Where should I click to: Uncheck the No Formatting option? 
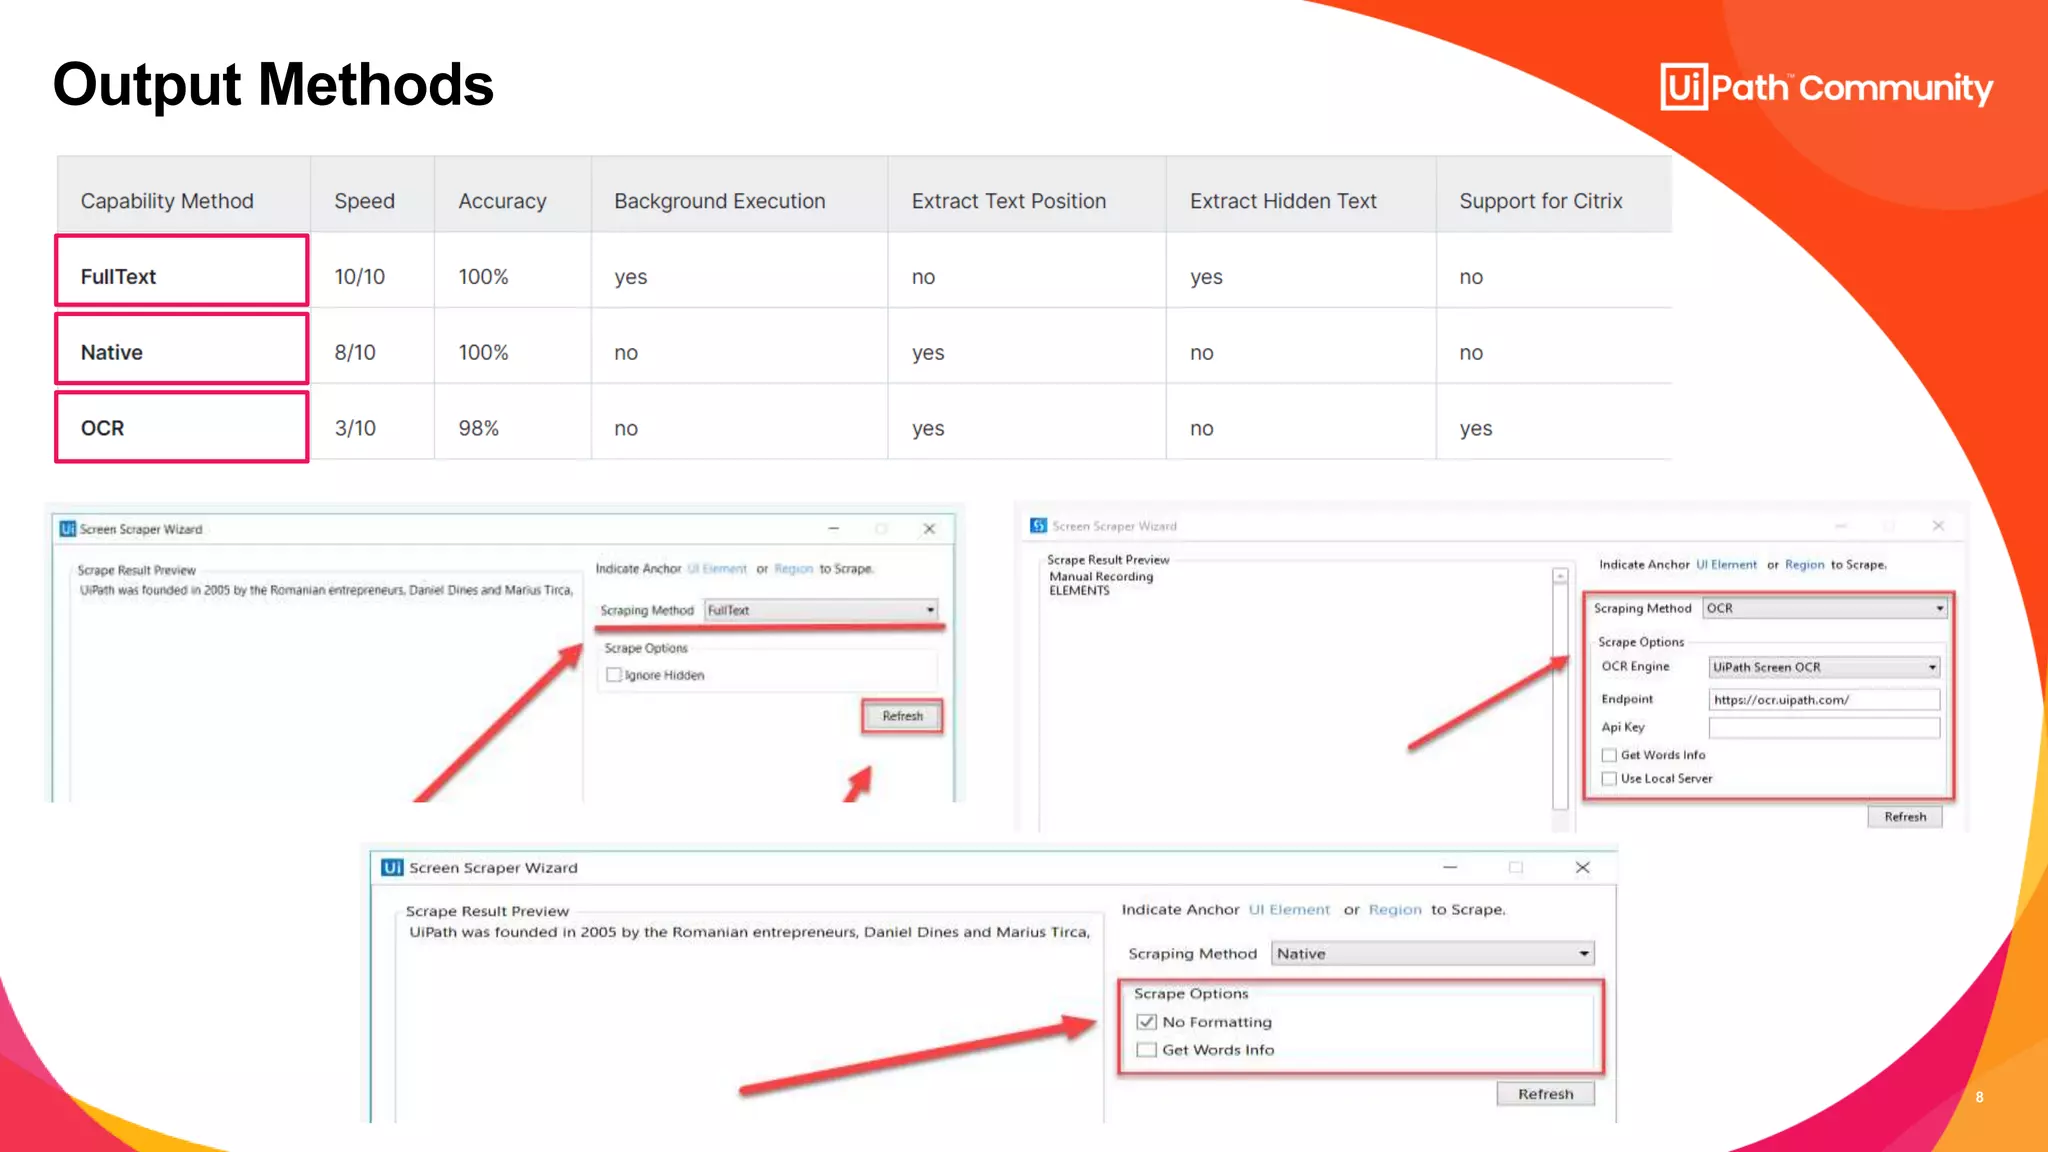[x=1147, y=1022]
